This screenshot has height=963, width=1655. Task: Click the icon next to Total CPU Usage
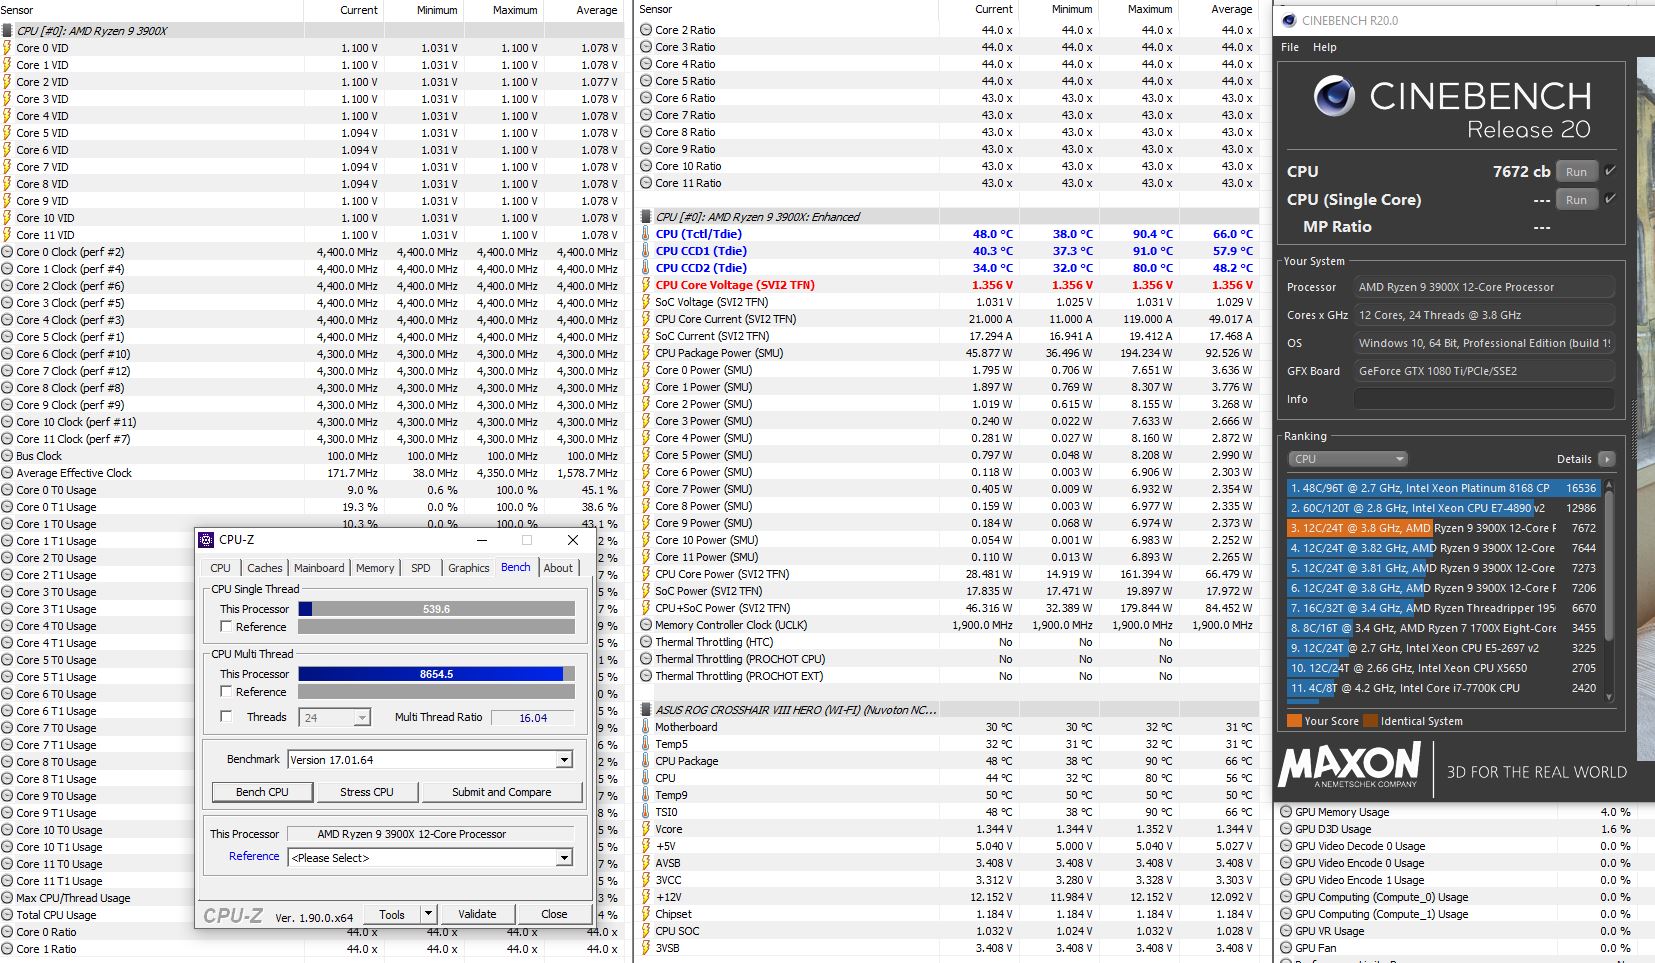click(x=7, y=915)
